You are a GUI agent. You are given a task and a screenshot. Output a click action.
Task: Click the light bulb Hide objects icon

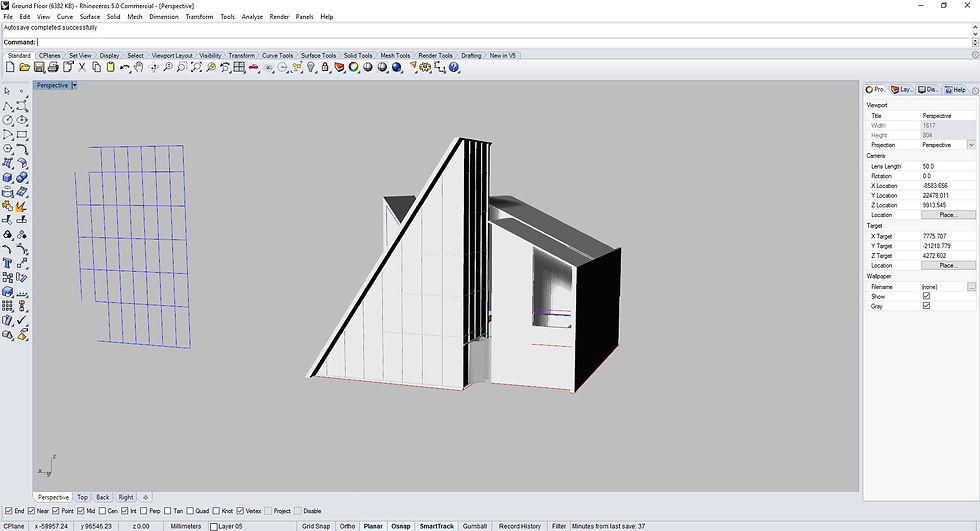311,67
